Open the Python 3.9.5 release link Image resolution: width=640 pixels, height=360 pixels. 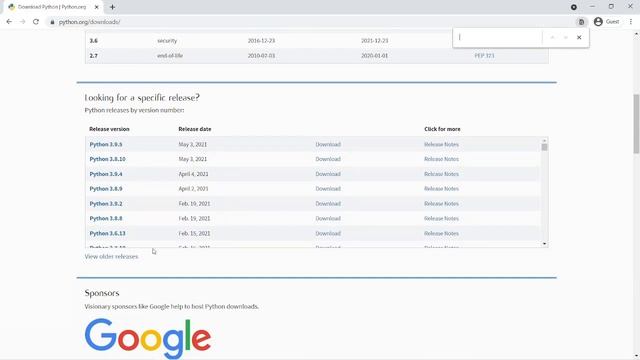pos(106,144)
